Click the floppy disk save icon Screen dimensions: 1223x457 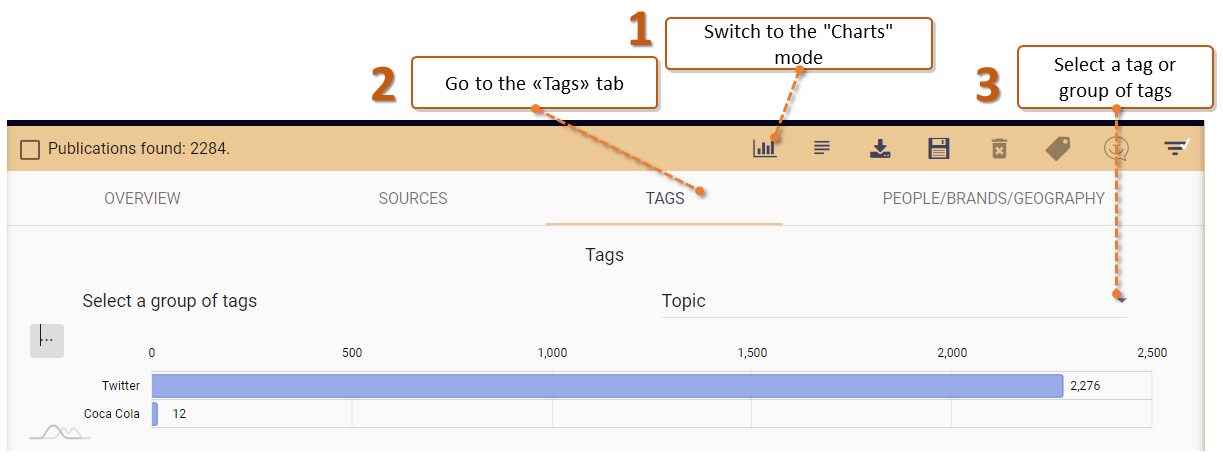pyautogui.click(x=939, y=149)
